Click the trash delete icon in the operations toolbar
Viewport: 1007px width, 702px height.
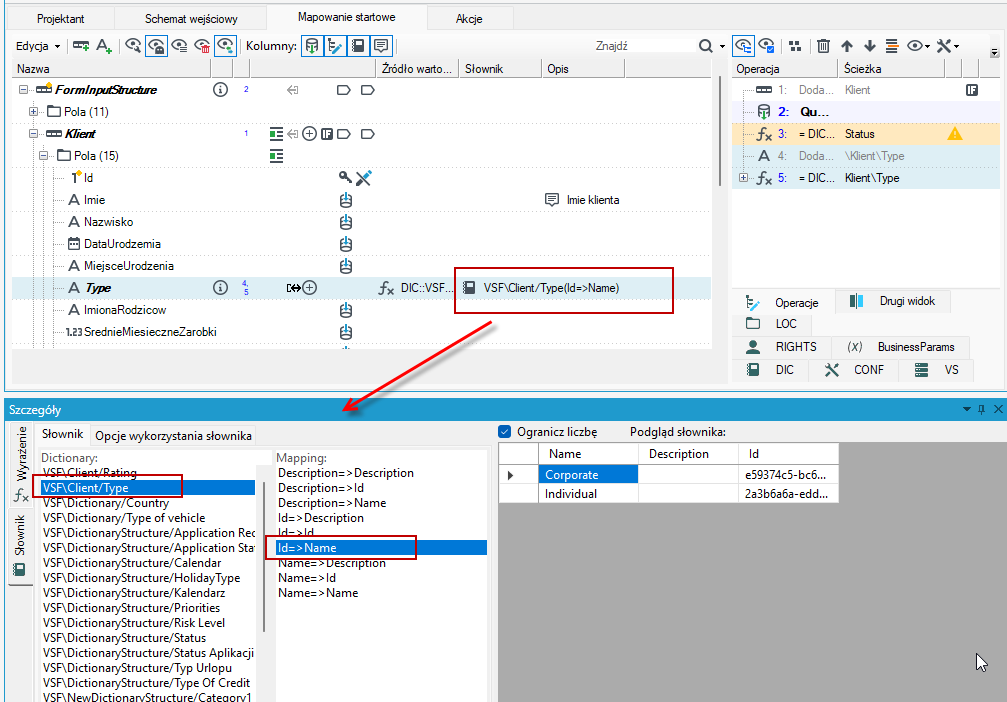(823, 46)
